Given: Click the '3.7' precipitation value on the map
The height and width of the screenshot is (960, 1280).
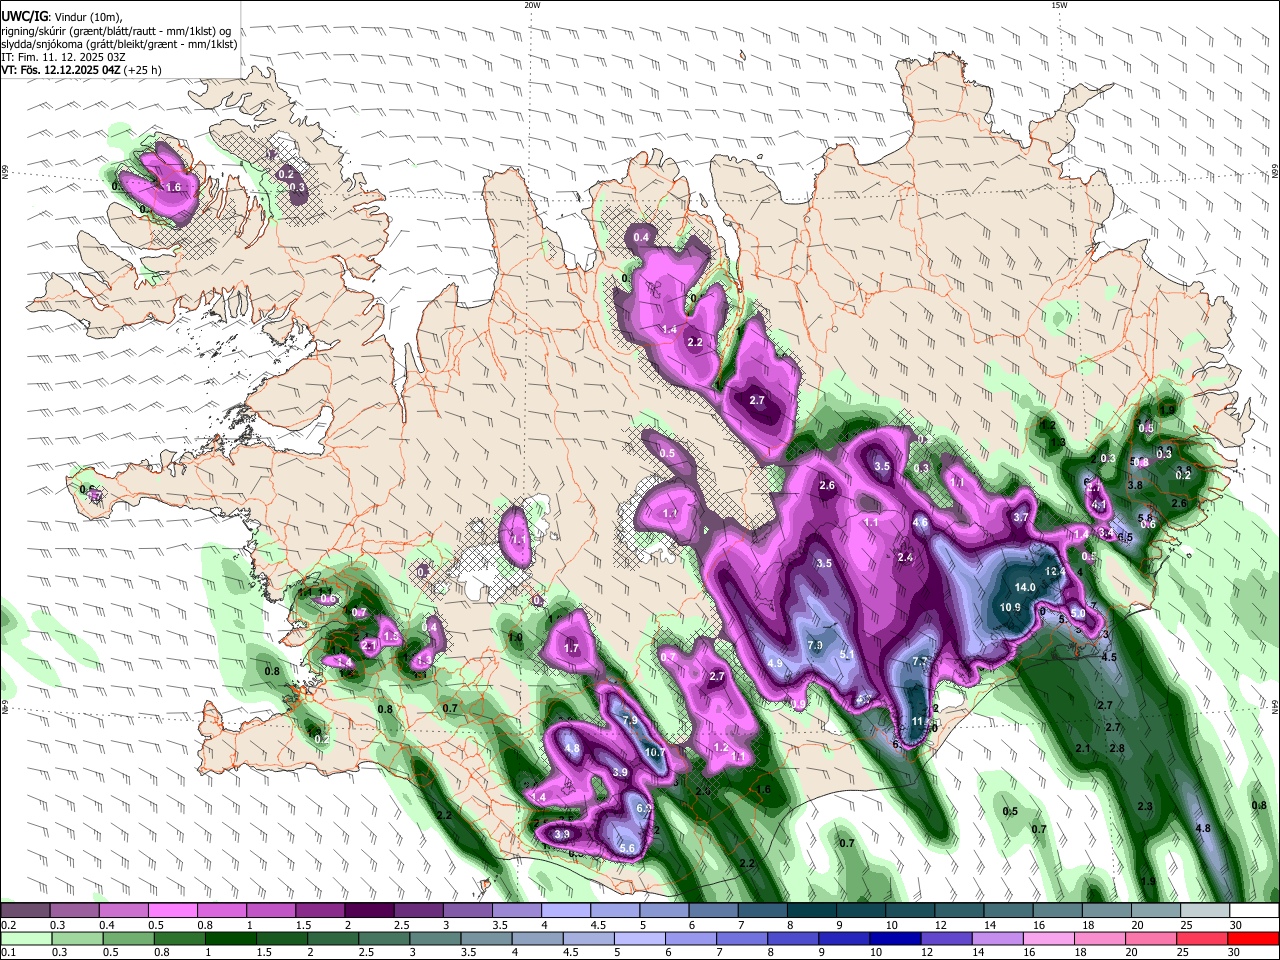Looking at the screenshot, I should click(1021, 517).
